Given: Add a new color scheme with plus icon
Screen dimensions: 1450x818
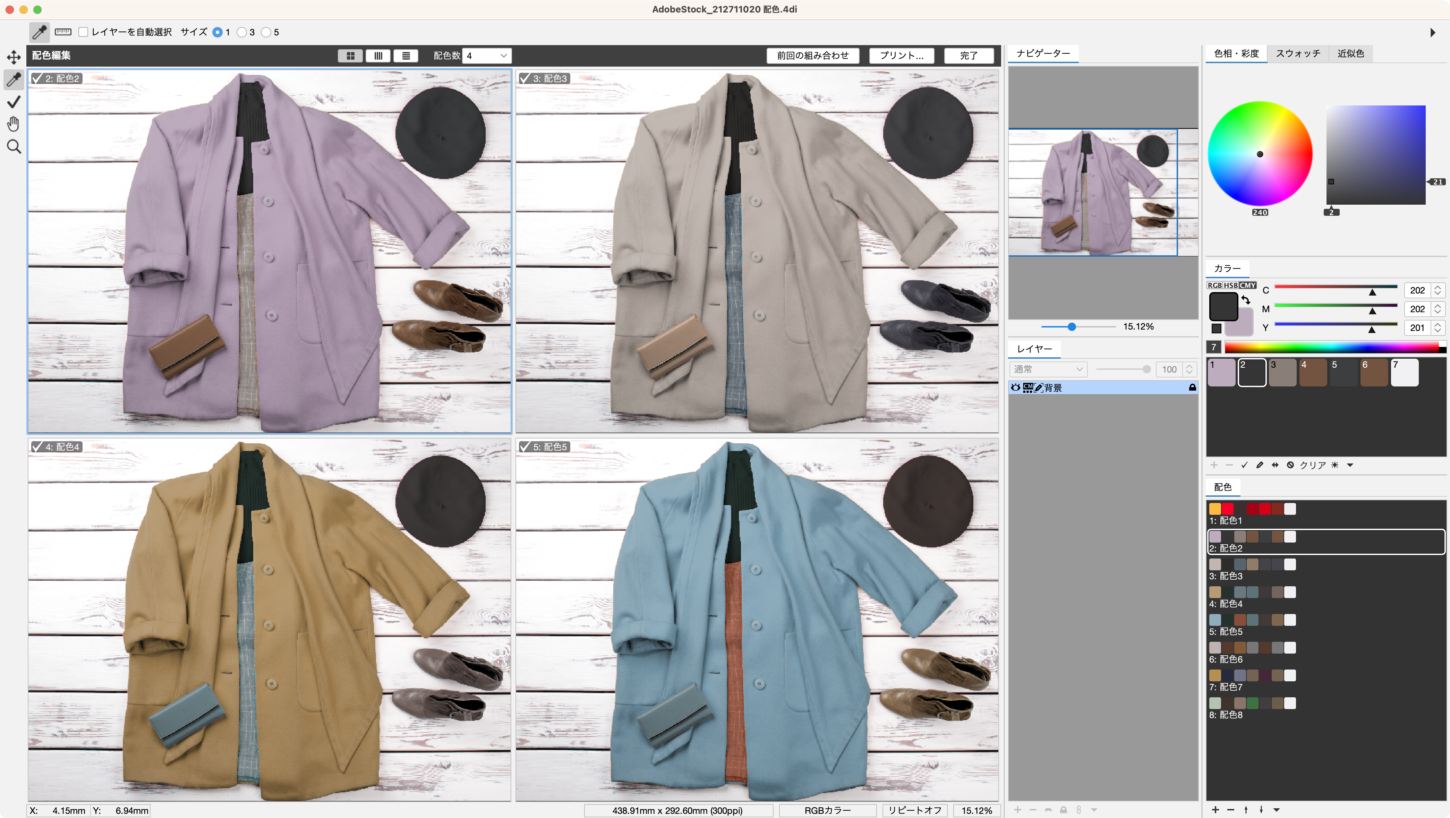Looking at the screenshot, I should click(1215, 809).
